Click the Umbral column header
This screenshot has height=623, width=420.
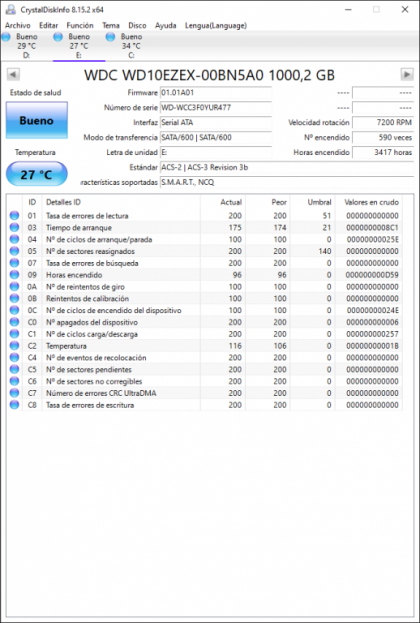tap(313, 202)
